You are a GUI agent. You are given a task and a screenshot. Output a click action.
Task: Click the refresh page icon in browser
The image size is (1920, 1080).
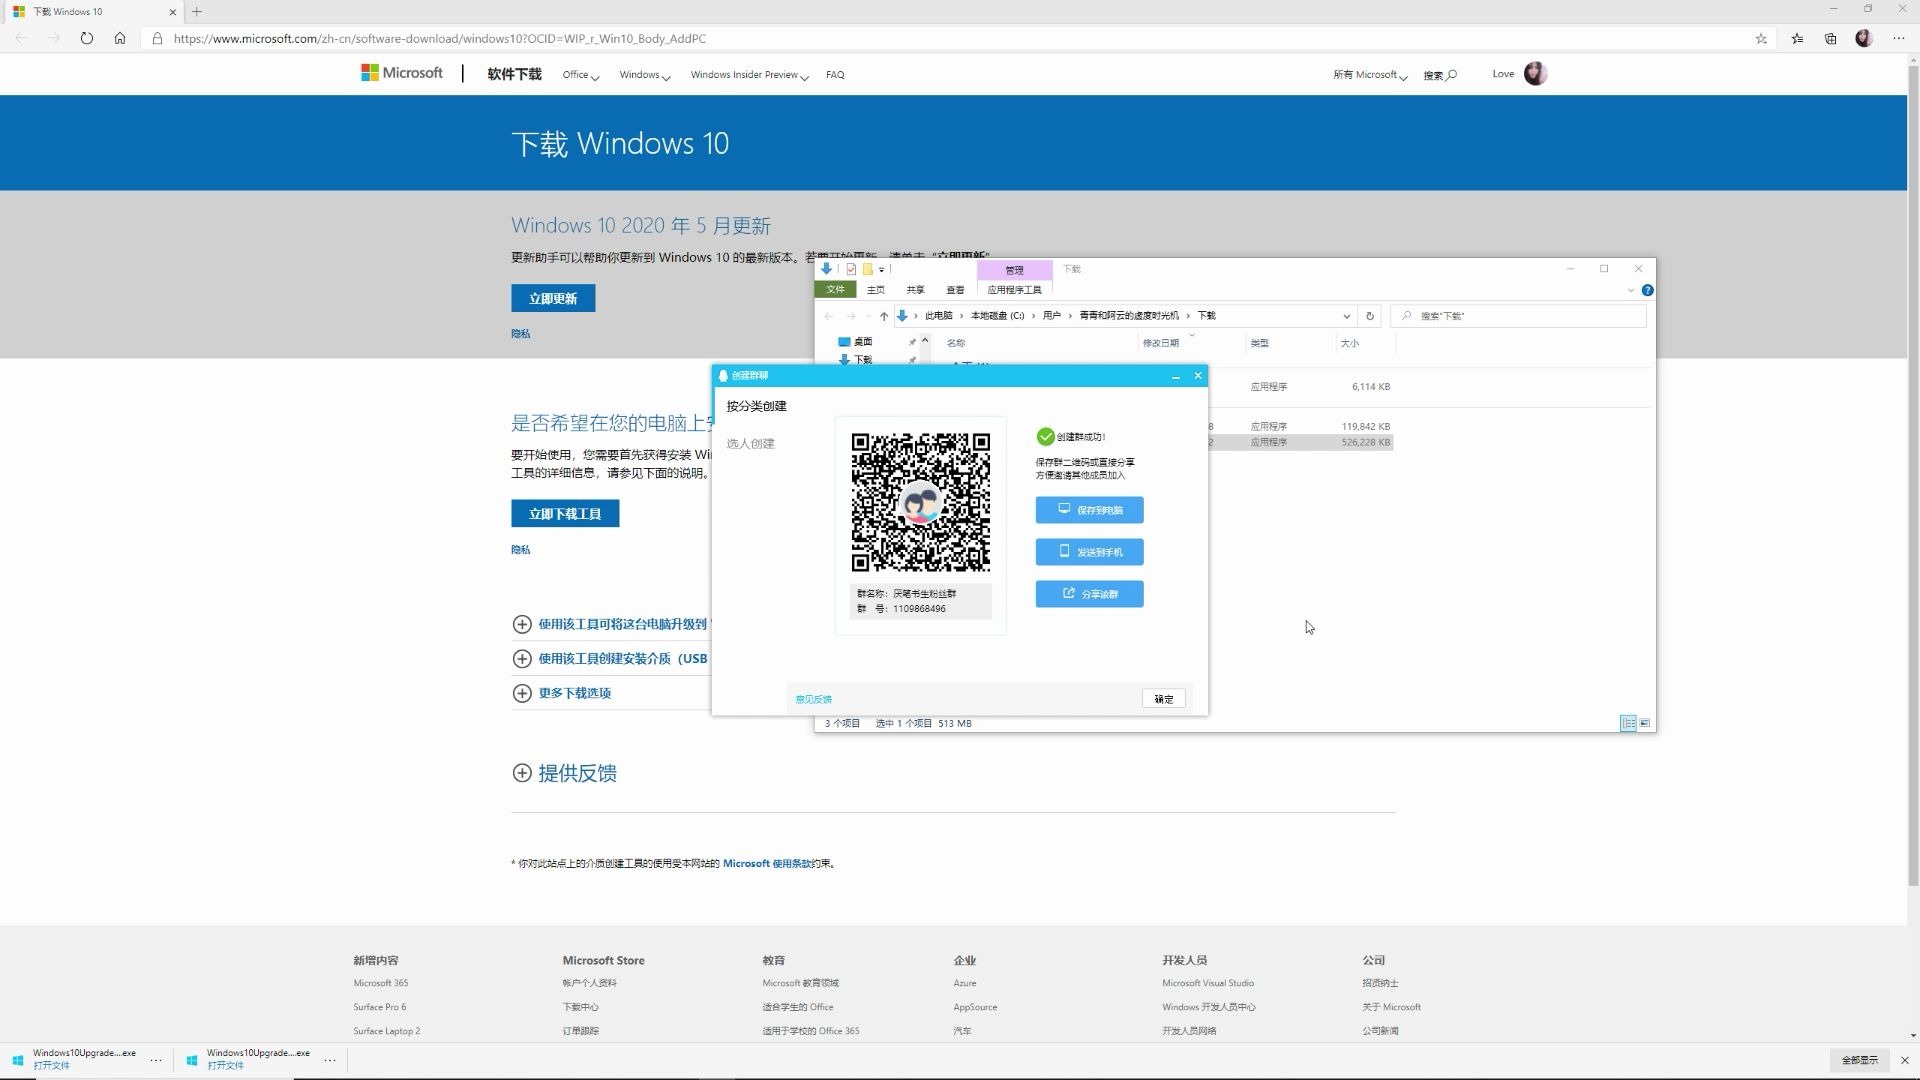(86, 38)
